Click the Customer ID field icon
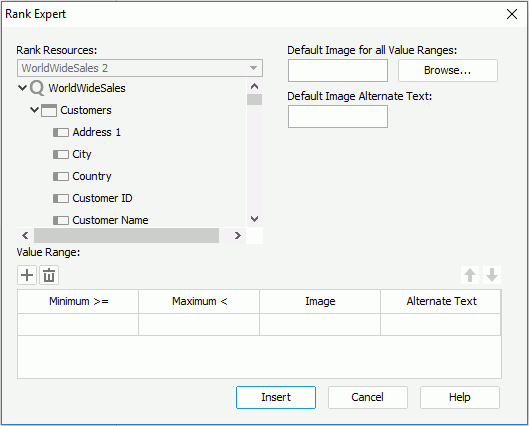529x426 pixels. (61, 198)
